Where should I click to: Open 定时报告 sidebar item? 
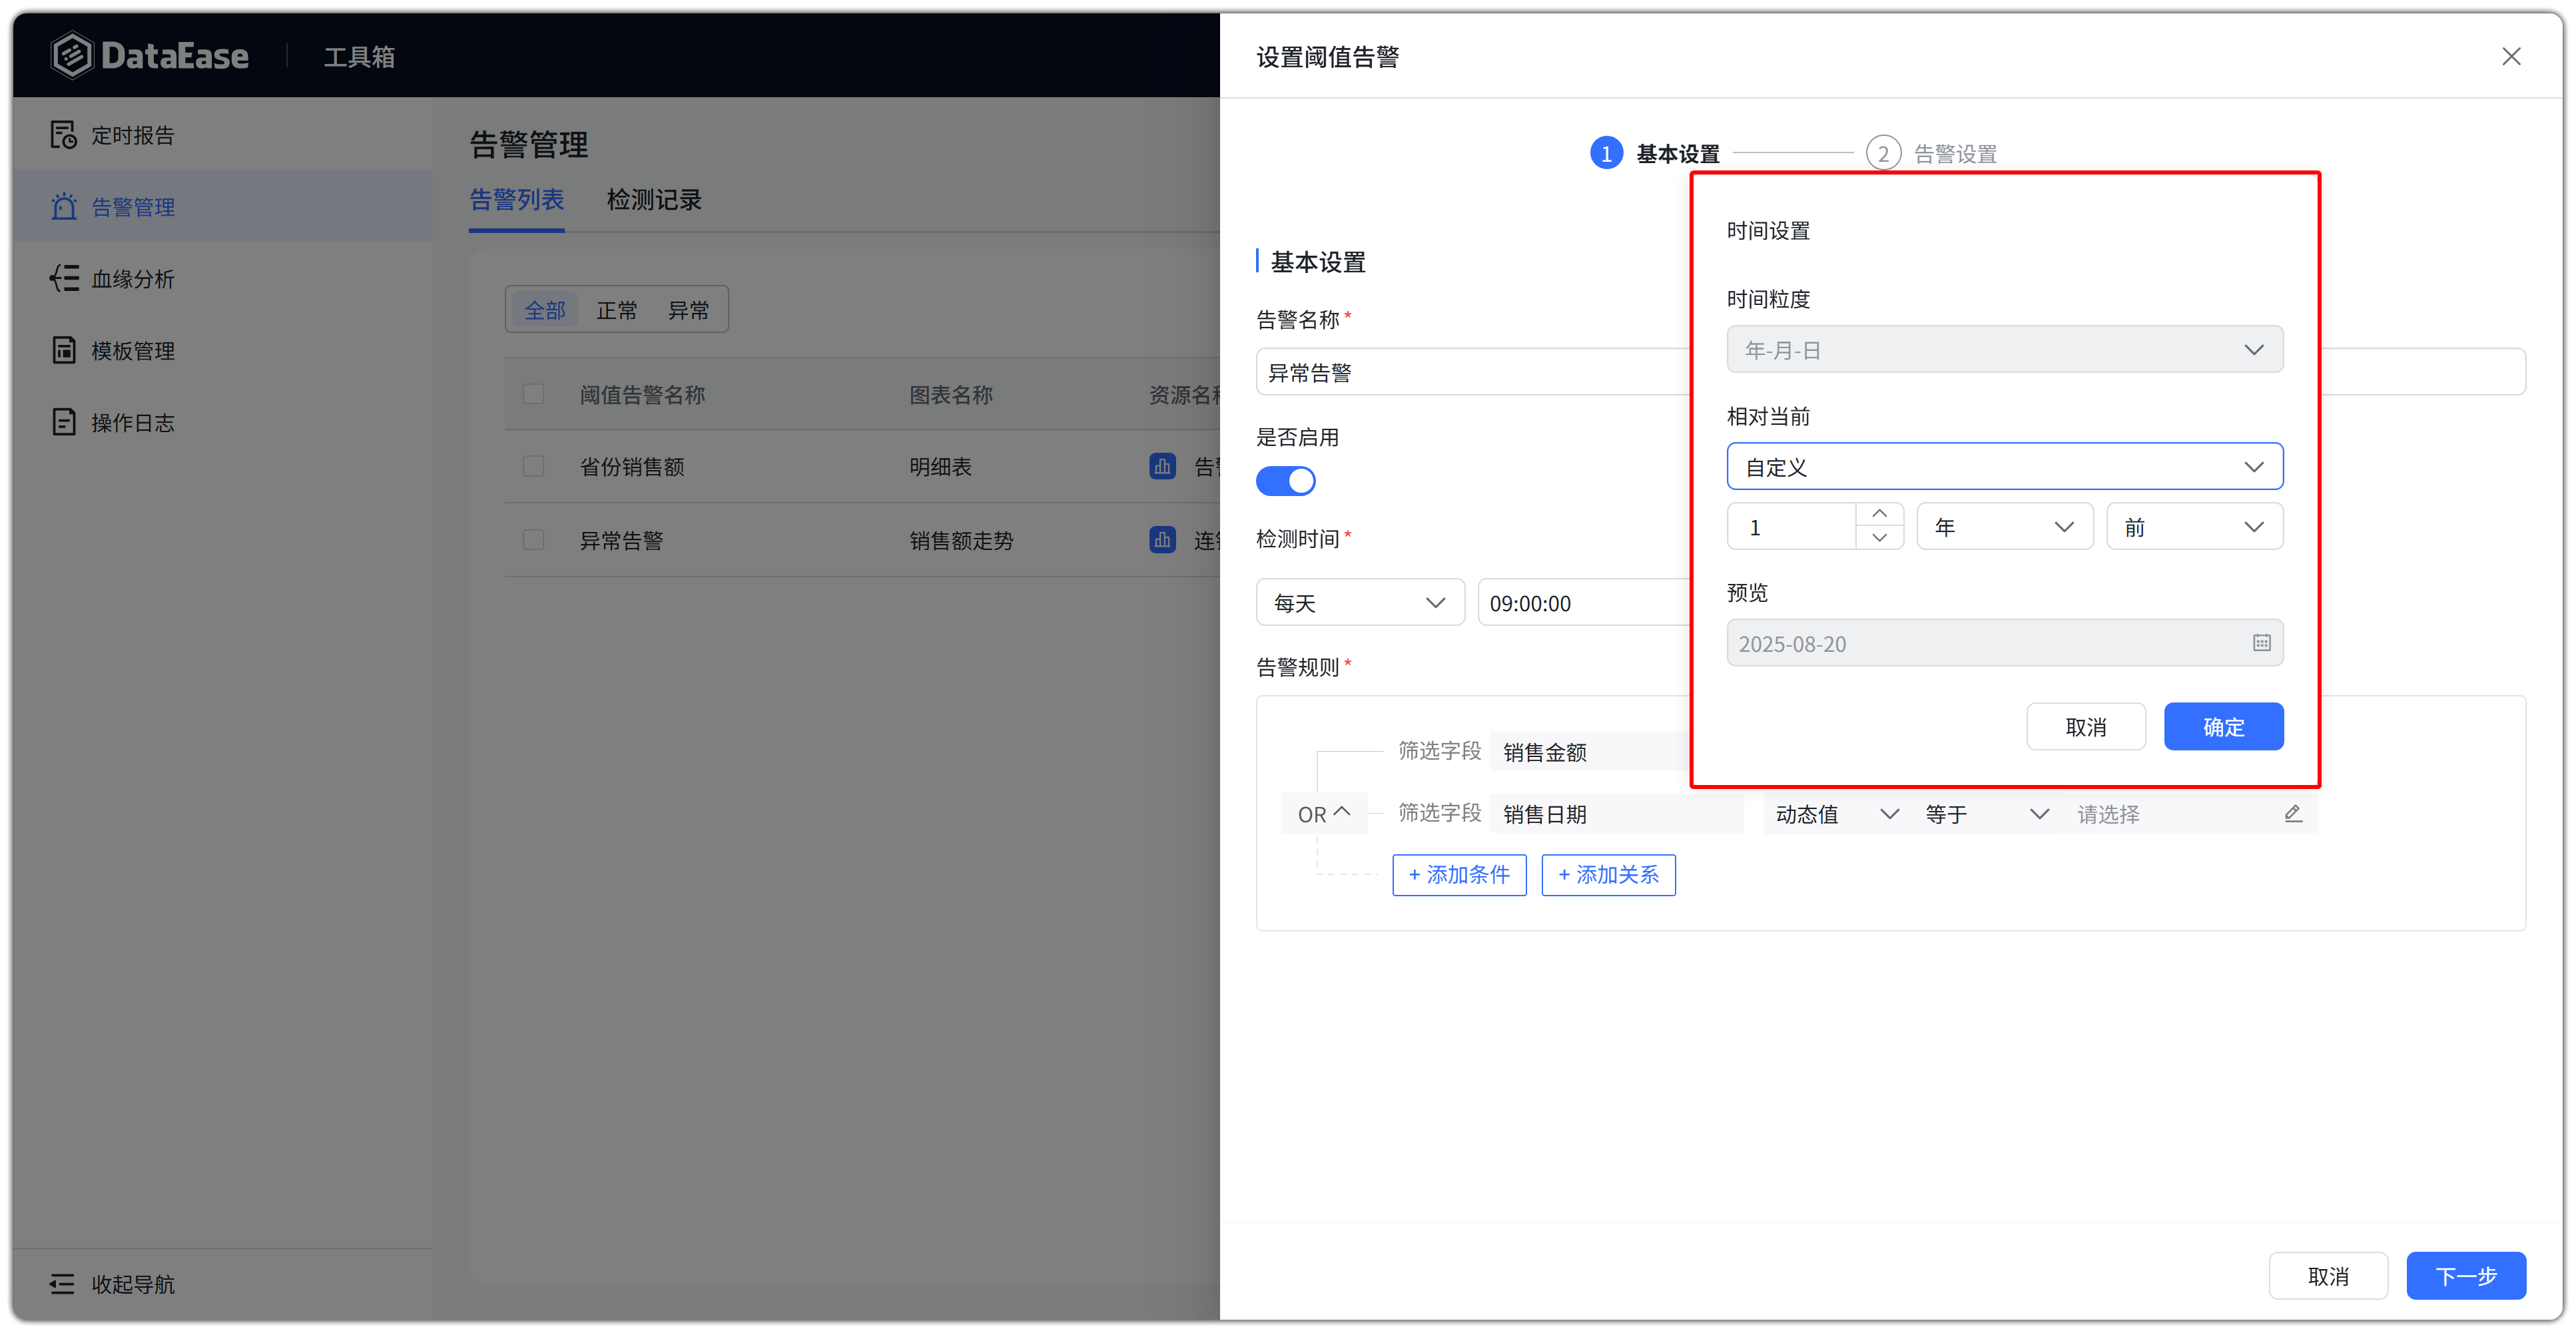click(x=222, y=135)
